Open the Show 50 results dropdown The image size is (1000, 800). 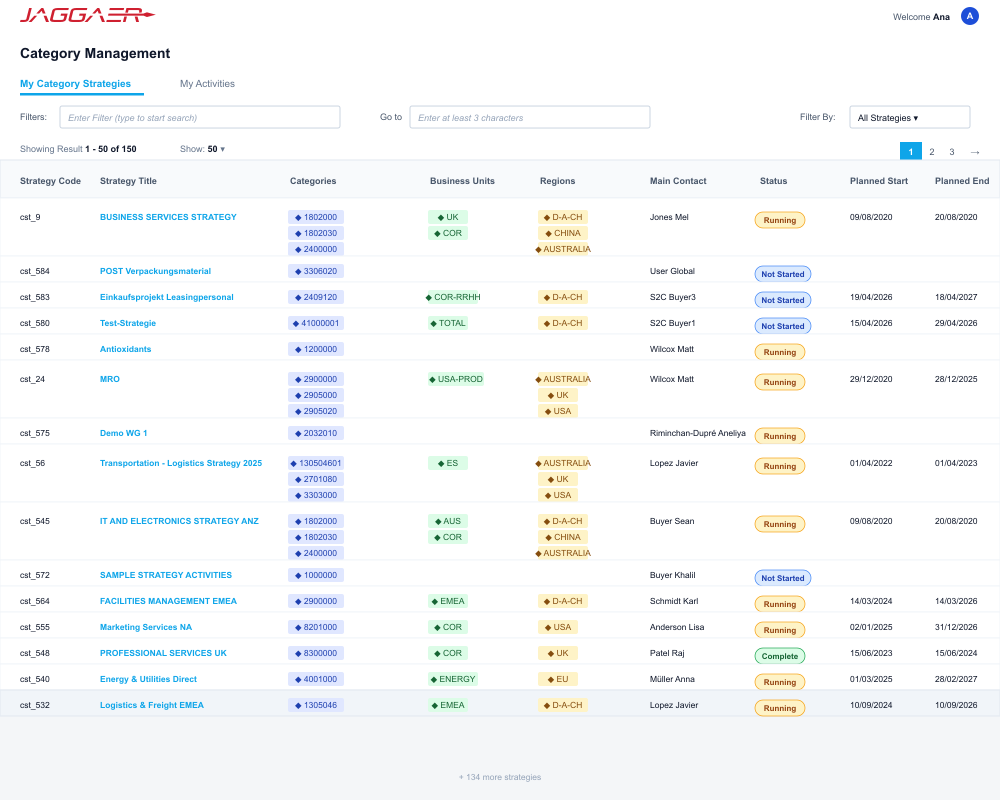tap(216, 149)
